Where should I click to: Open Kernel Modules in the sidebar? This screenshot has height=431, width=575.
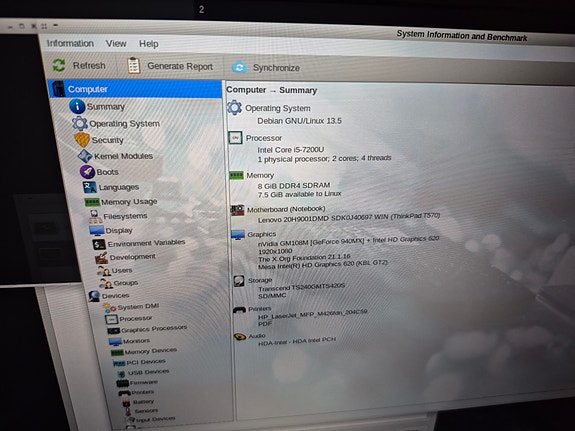[x=123, y=156]
